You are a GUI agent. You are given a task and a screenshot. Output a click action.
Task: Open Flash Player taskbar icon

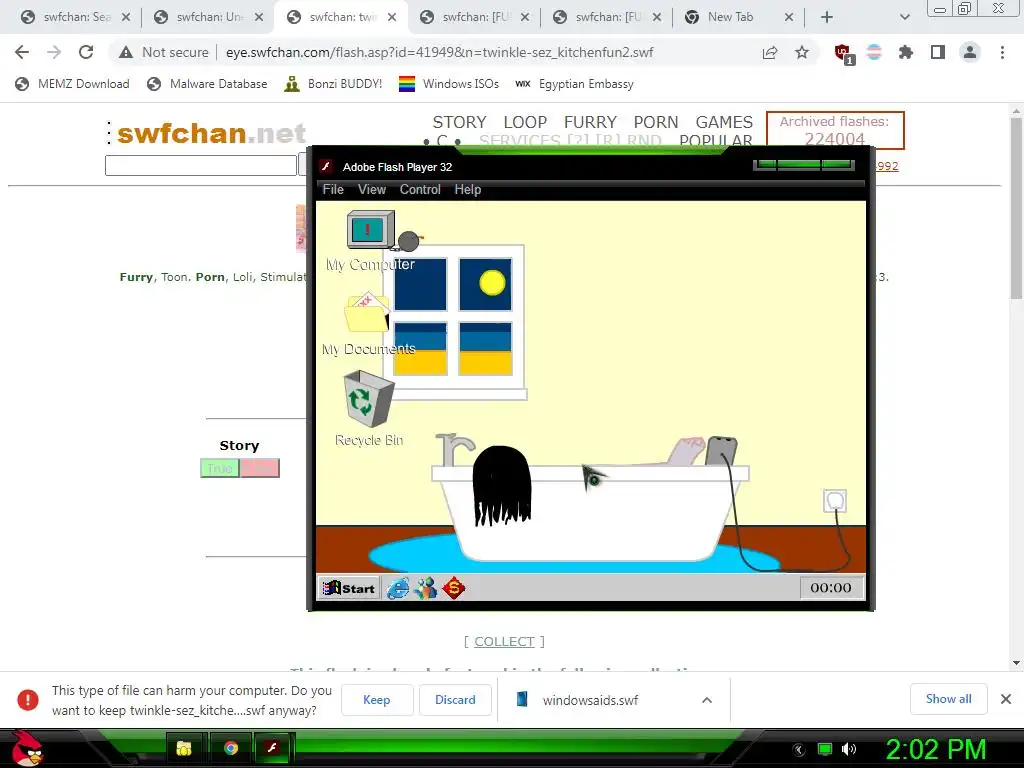[272, 748]
